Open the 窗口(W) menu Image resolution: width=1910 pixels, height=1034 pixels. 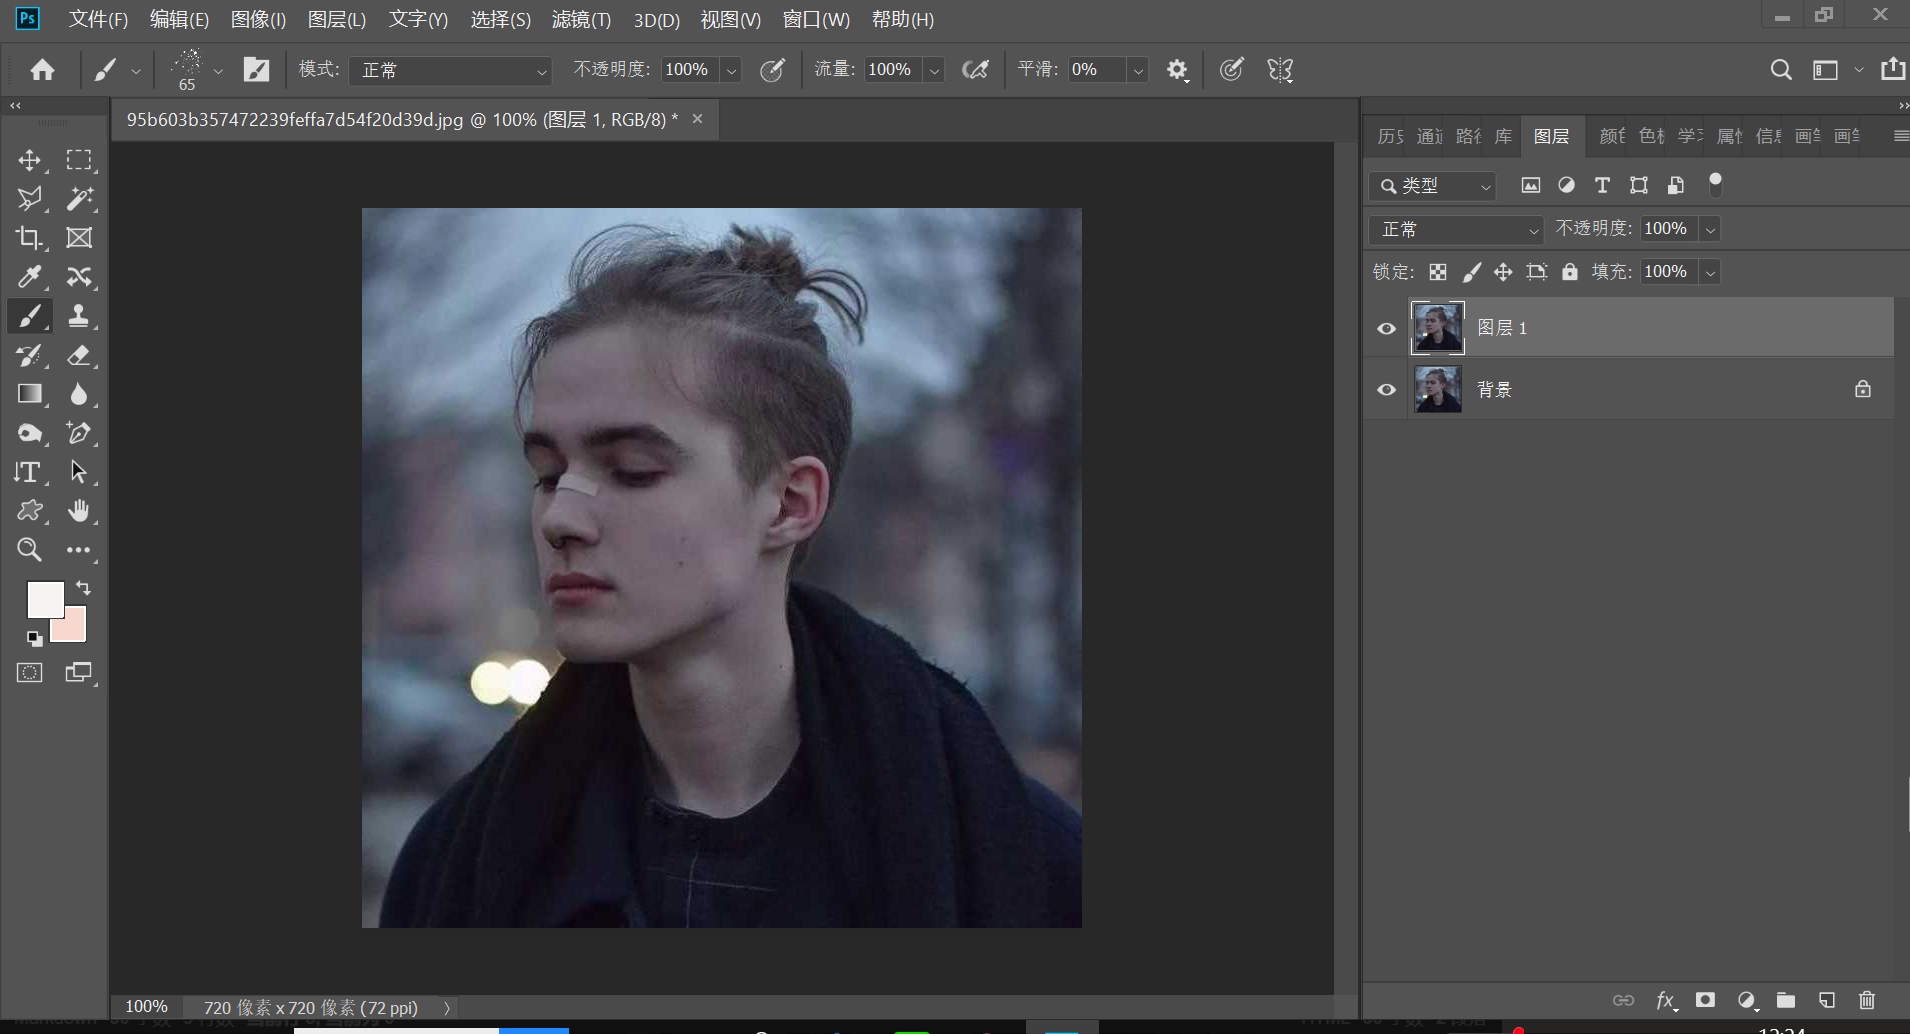click(816, 19)
